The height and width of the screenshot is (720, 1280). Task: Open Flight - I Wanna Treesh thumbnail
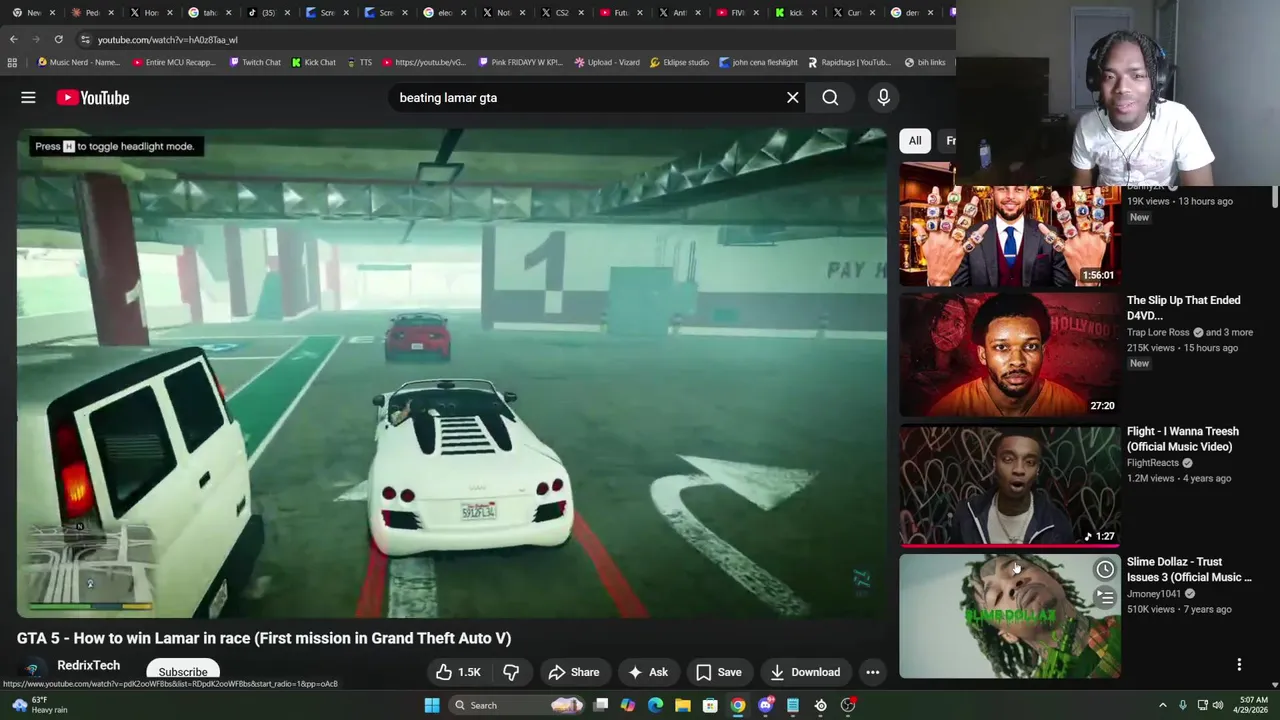1009,485
